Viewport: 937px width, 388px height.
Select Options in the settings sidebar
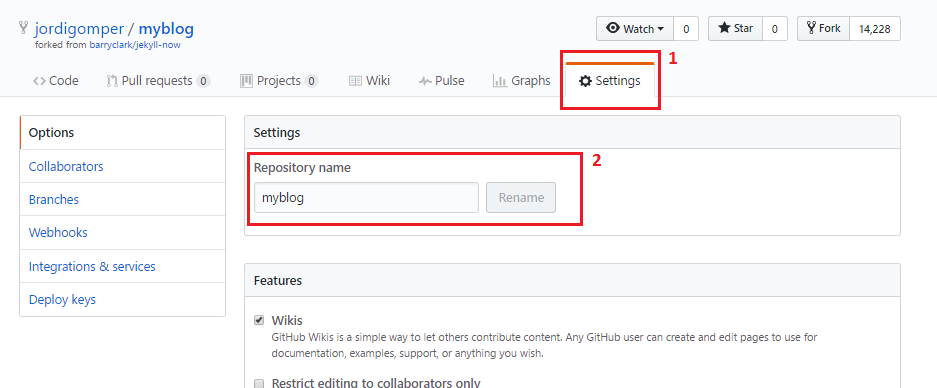tap(123, 133)
